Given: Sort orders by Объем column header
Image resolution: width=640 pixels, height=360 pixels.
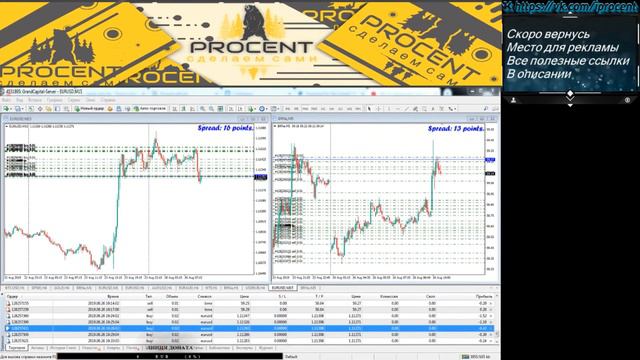Looking at the screenshot, I should click(x=172, y=297).
